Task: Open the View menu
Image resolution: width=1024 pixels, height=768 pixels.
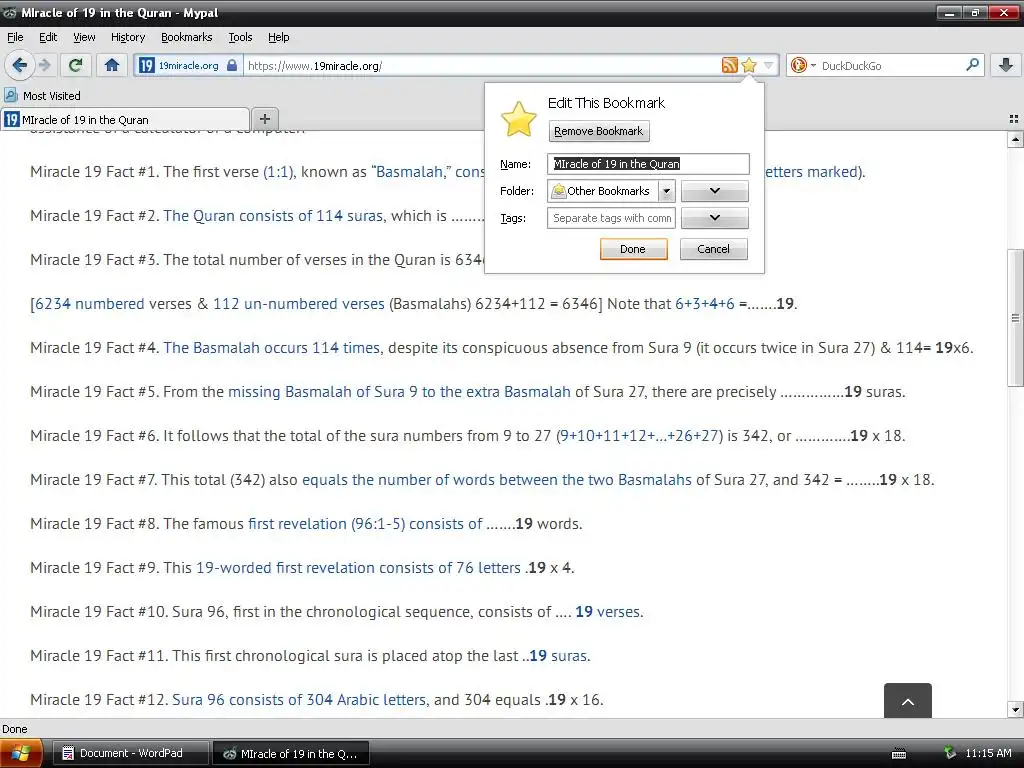Action: (84, 37)
